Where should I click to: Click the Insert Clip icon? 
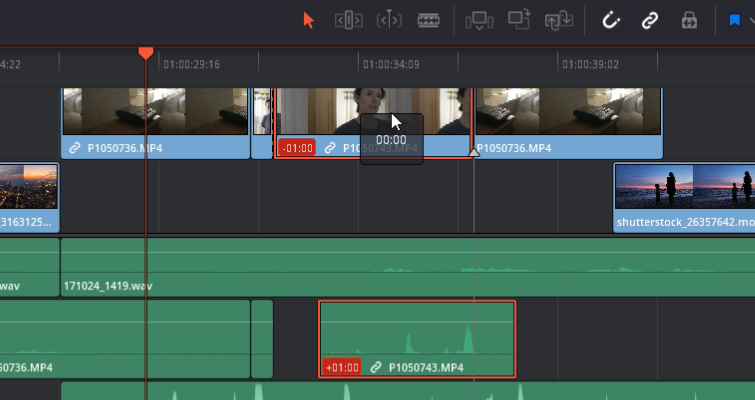tap(479, 21)
